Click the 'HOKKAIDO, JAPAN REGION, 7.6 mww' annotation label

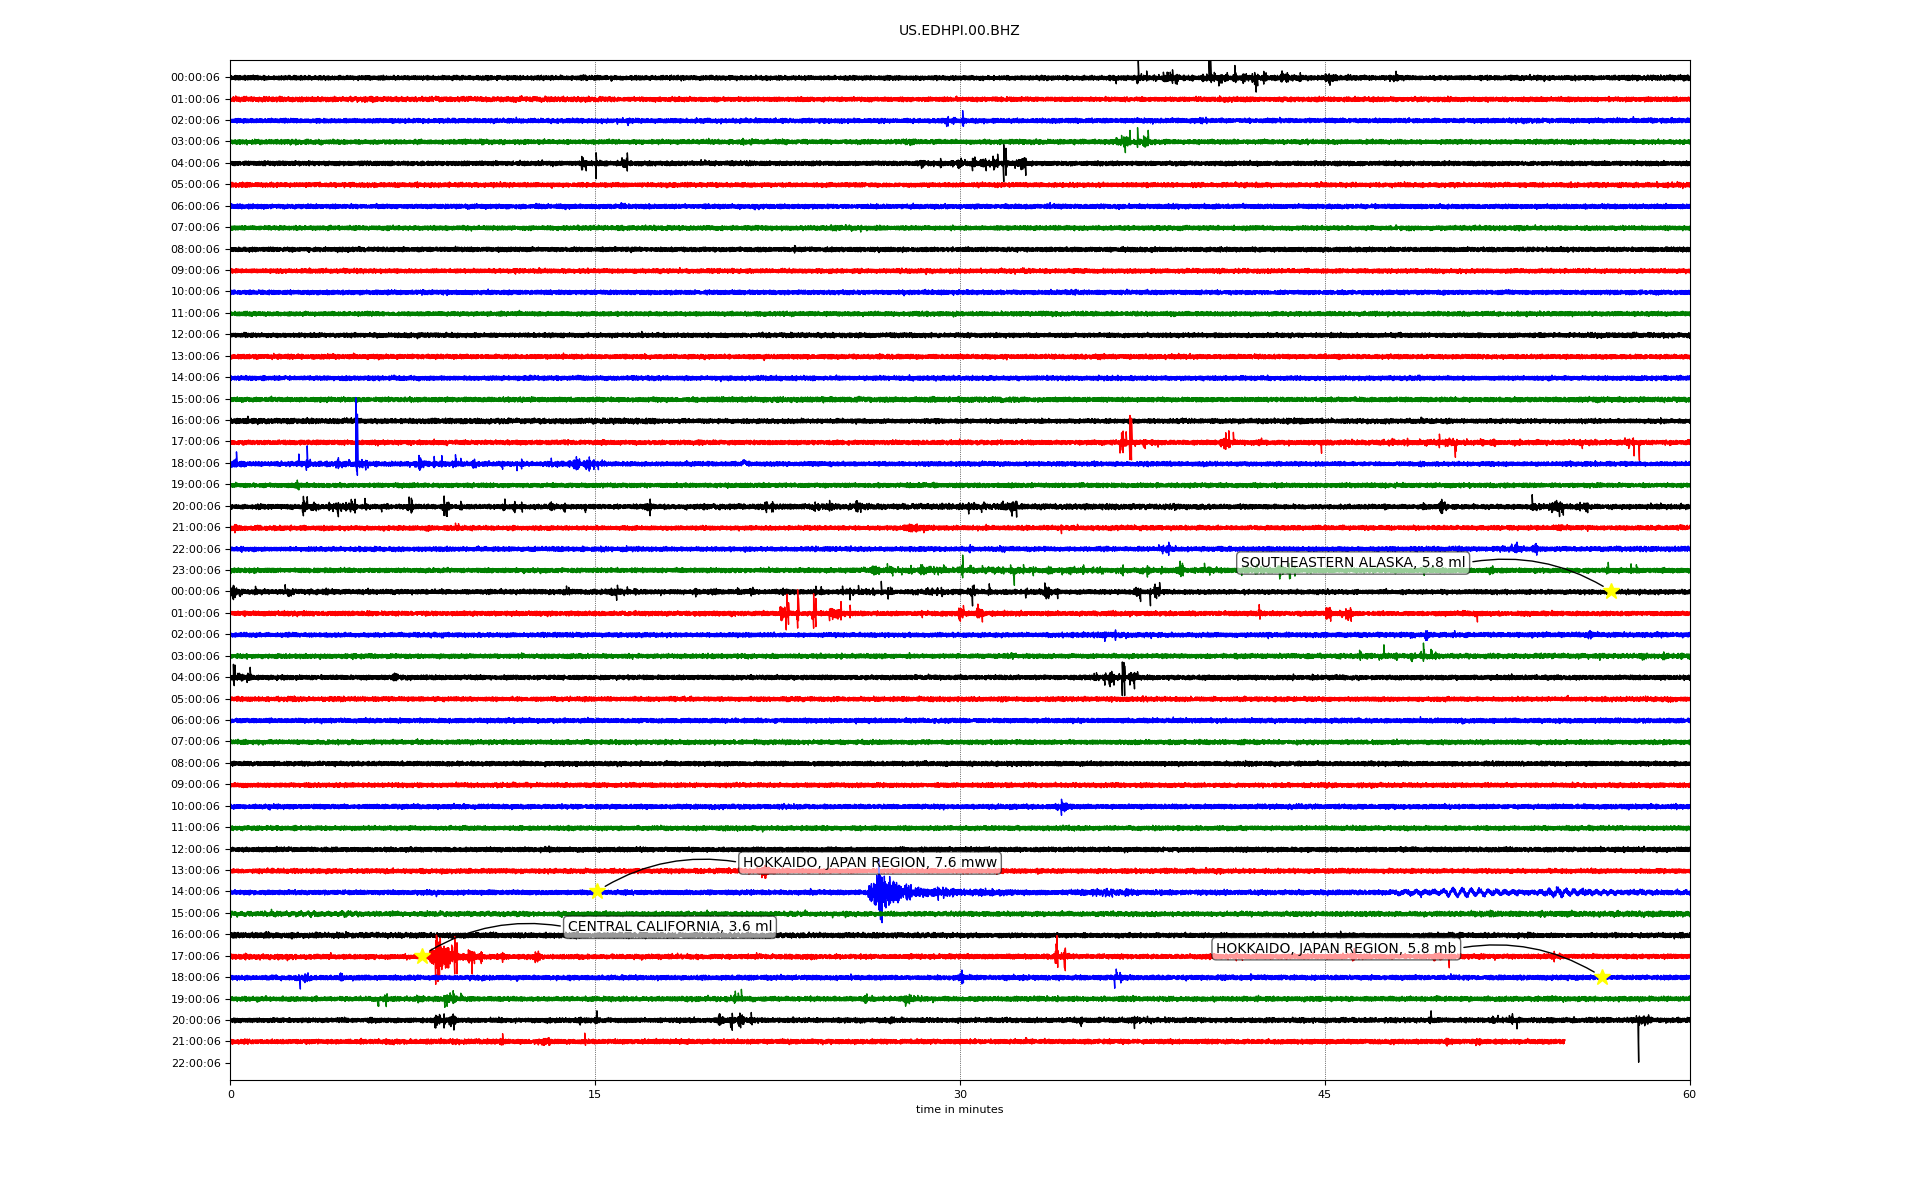[869, 863]
